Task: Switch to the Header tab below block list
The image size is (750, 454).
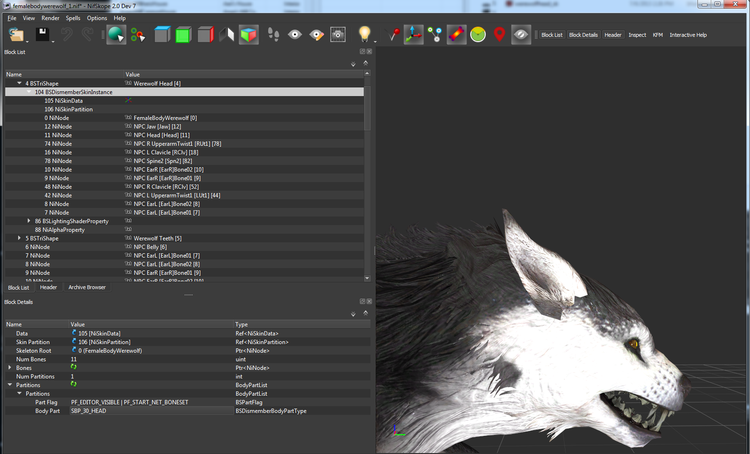Action: click(x=48, y=288)
